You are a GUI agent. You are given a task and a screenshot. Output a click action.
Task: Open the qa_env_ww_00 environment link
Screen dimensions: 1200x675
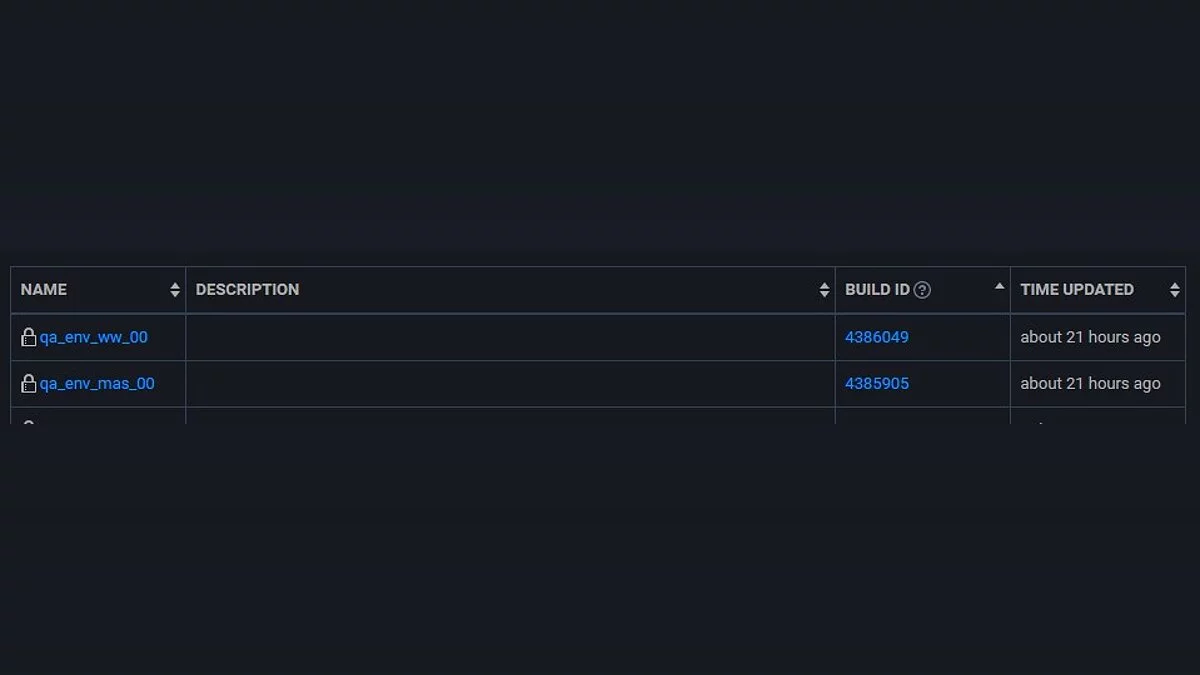(94, 338)
